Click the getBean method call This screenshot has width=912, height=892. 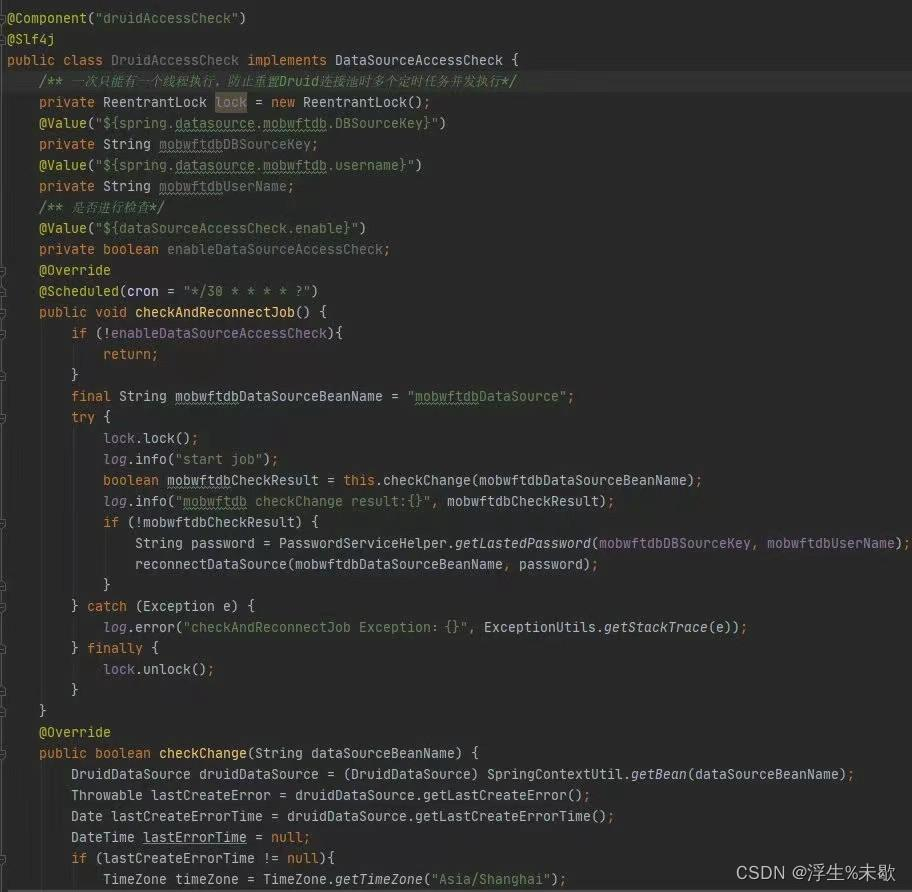click(x=657, y=775)
